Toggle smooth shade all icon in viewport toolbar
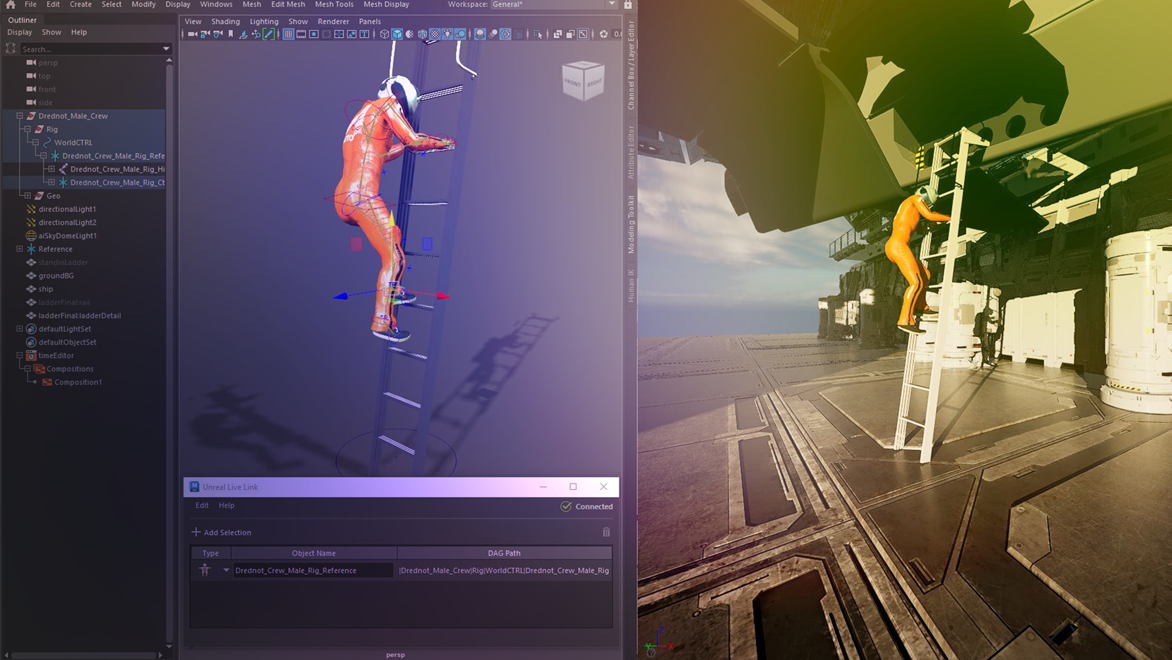This screenshot has height=660, width=1172. [x=397, y=34]
